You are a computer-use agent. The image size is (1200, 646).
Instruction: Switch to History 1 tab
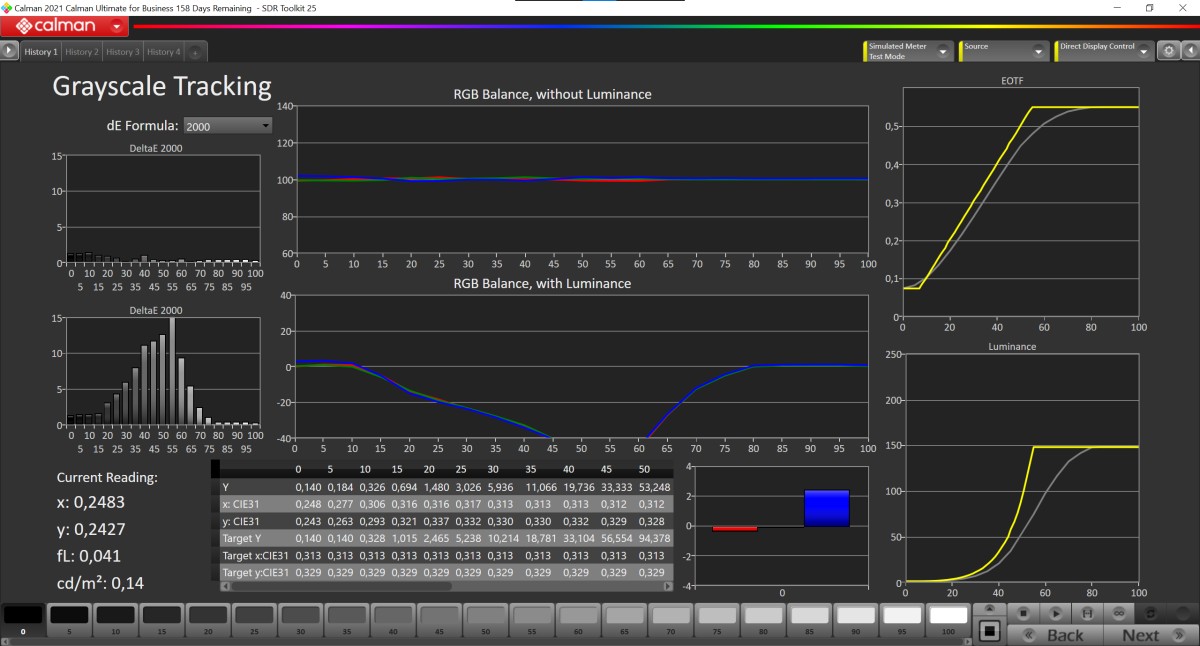click(41, 52)
